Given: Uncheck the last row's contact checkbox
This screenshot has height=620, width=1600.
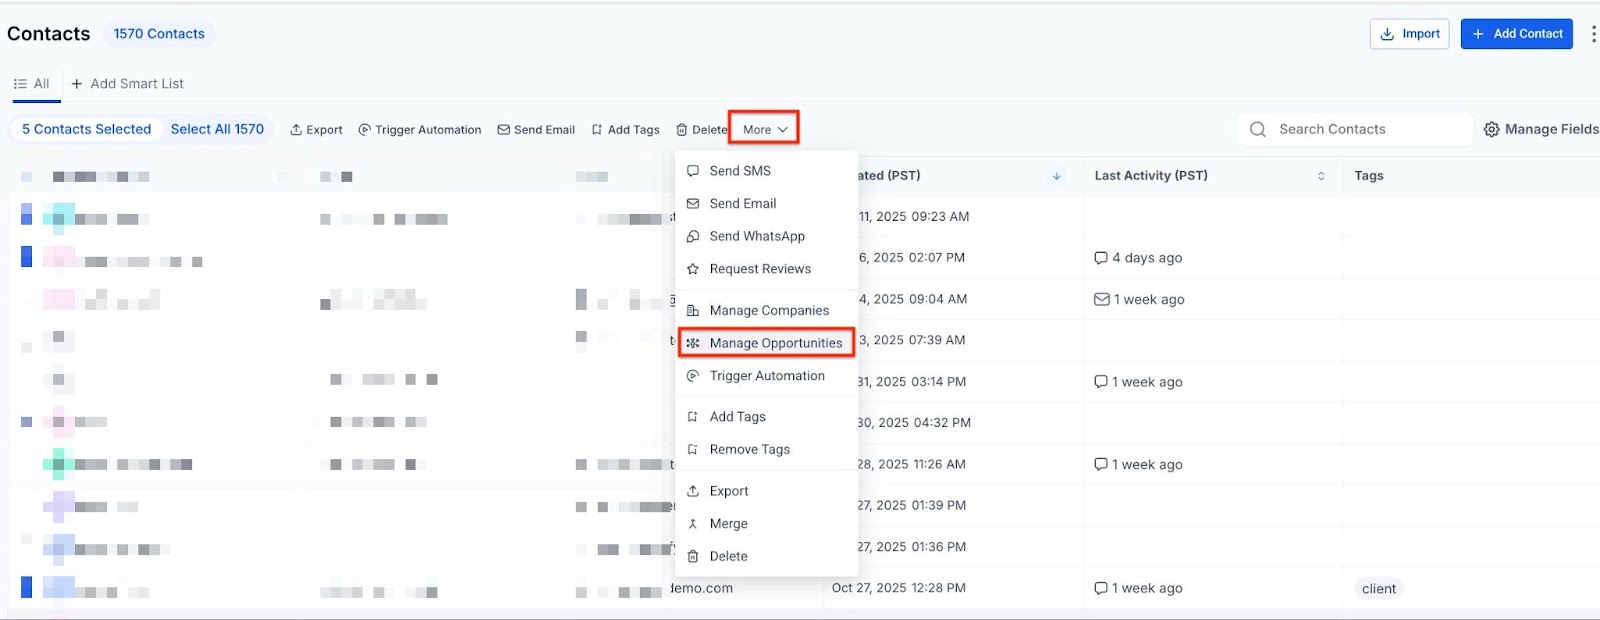Looking at the screenshot, I should [x=27, y=588].
